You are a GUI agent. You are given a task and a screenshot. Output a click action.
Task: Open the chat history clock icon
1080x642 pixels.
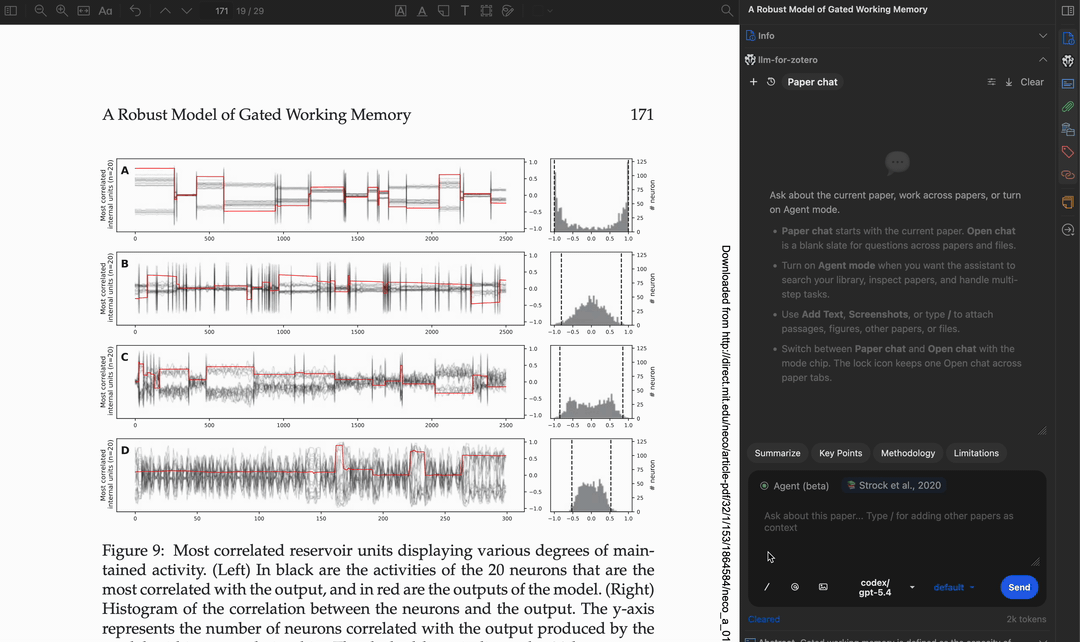pos(771,82)
